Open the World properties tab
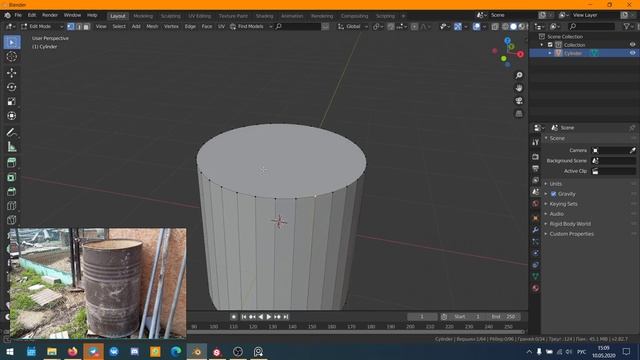Viewport: 640px width, 360px height. 536,204
